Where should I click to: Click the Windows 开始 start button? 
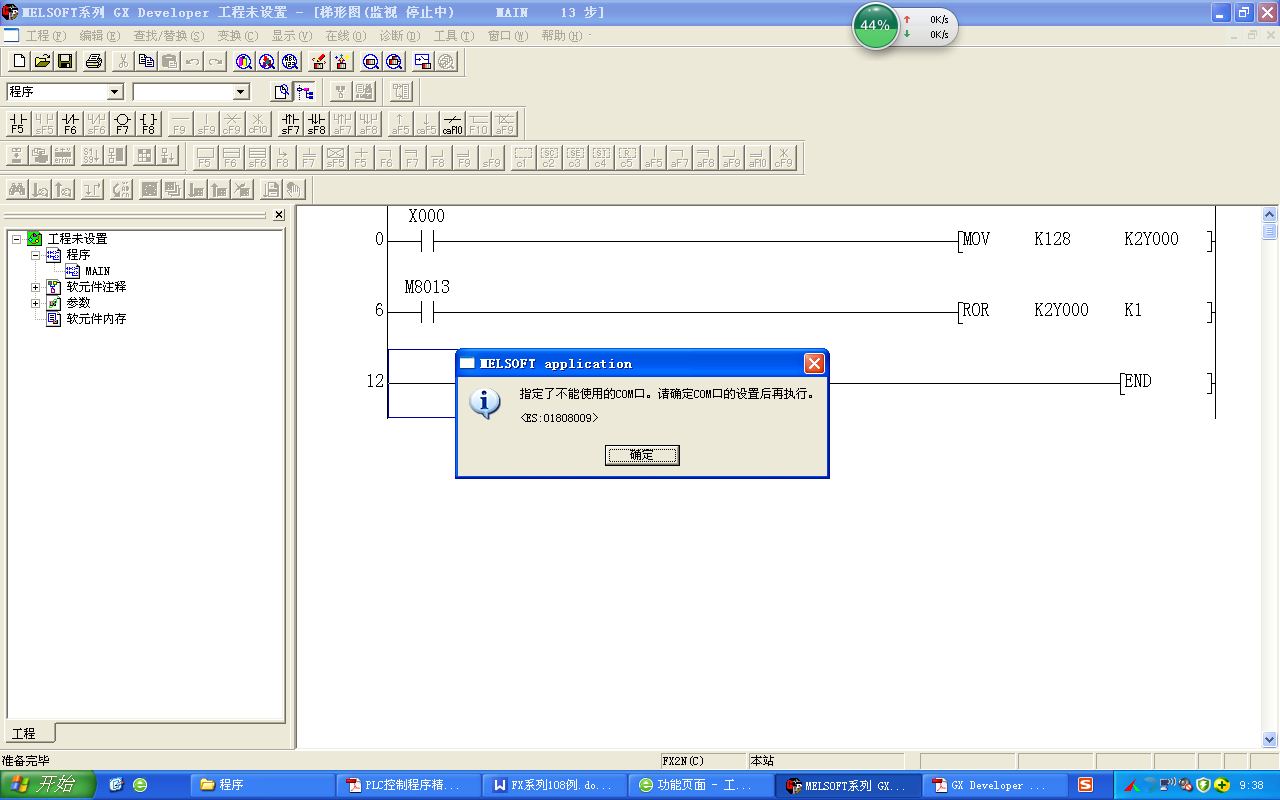(x=48, y=785)
